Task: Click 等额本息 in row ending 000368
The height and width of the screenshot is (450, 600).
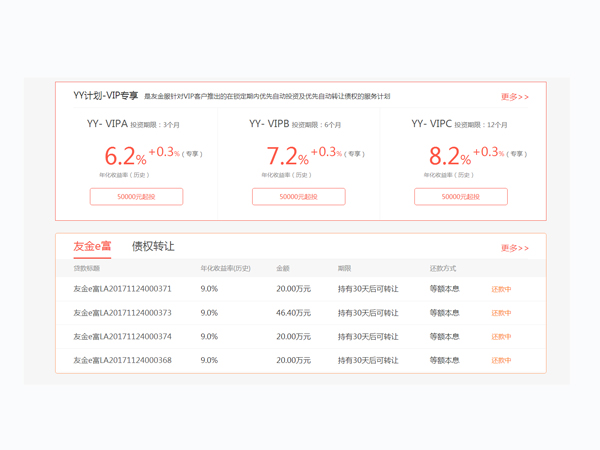Action: 444,360
